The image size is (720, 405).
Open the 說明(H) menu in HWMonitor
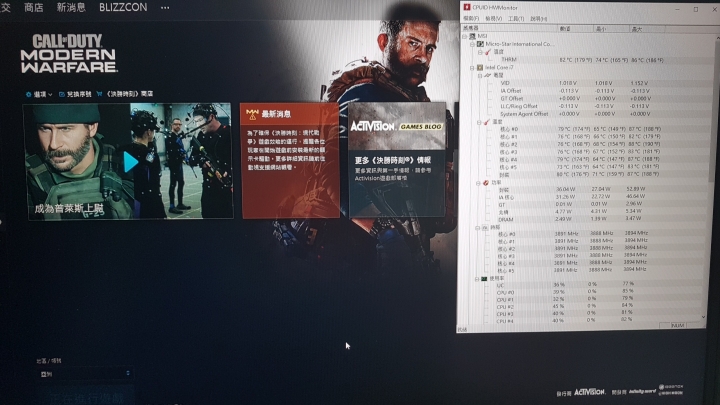[538, 18]
